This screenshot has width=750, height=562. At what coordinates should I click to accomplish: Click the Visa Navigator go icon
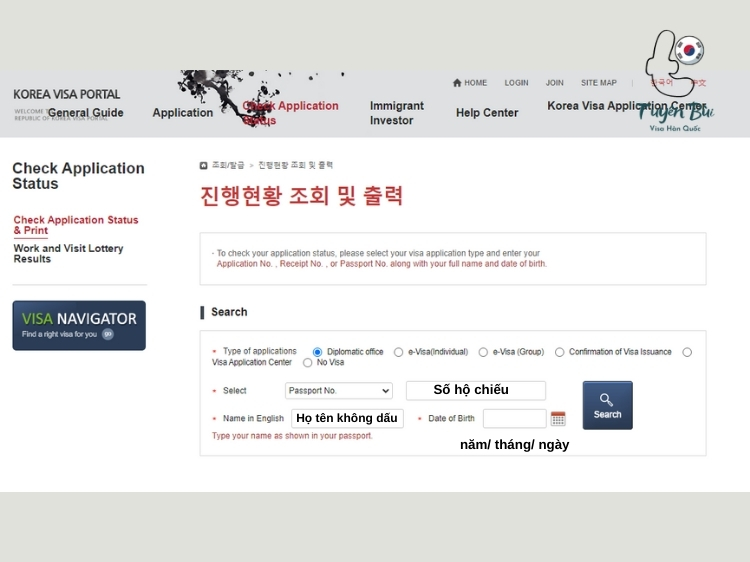(108, 334)
